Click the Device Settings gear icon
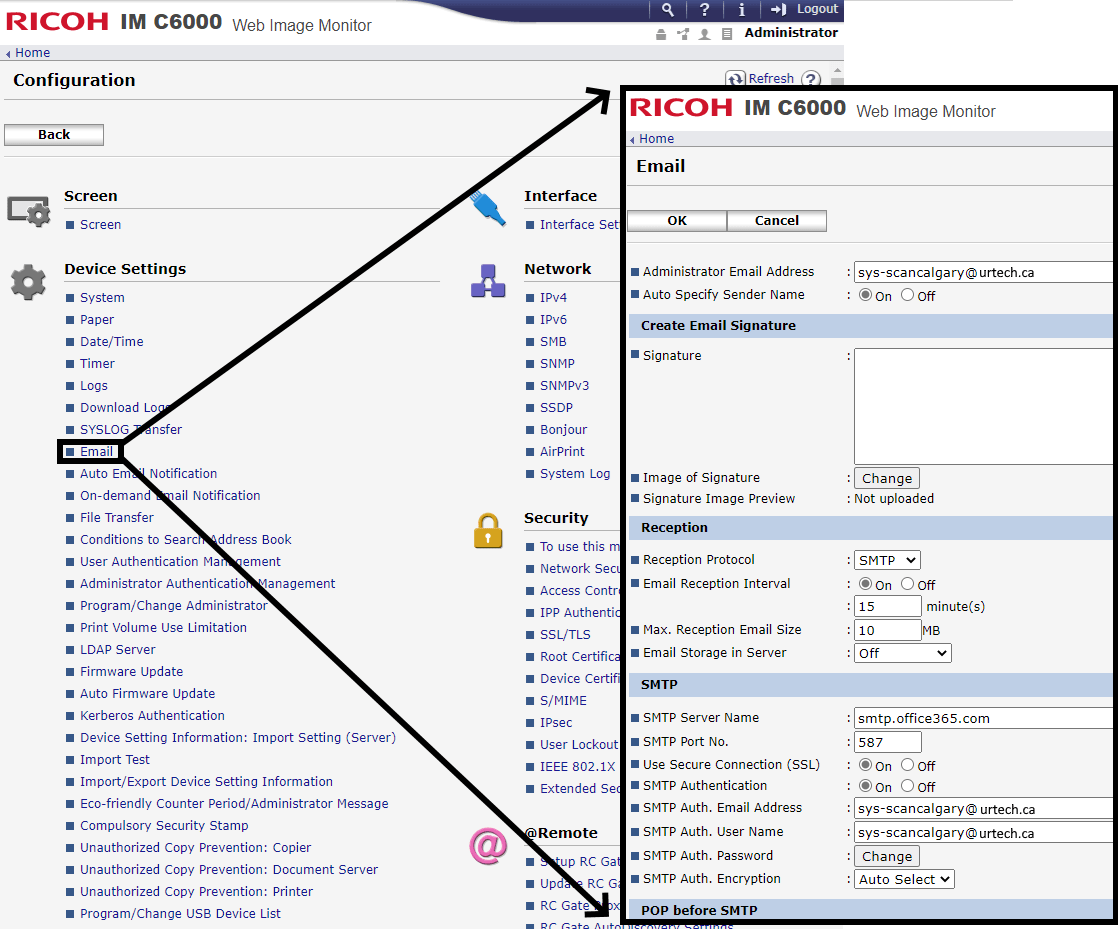Screen dimensions: 1118x929 pyautogui.click(x=28, y=282)
